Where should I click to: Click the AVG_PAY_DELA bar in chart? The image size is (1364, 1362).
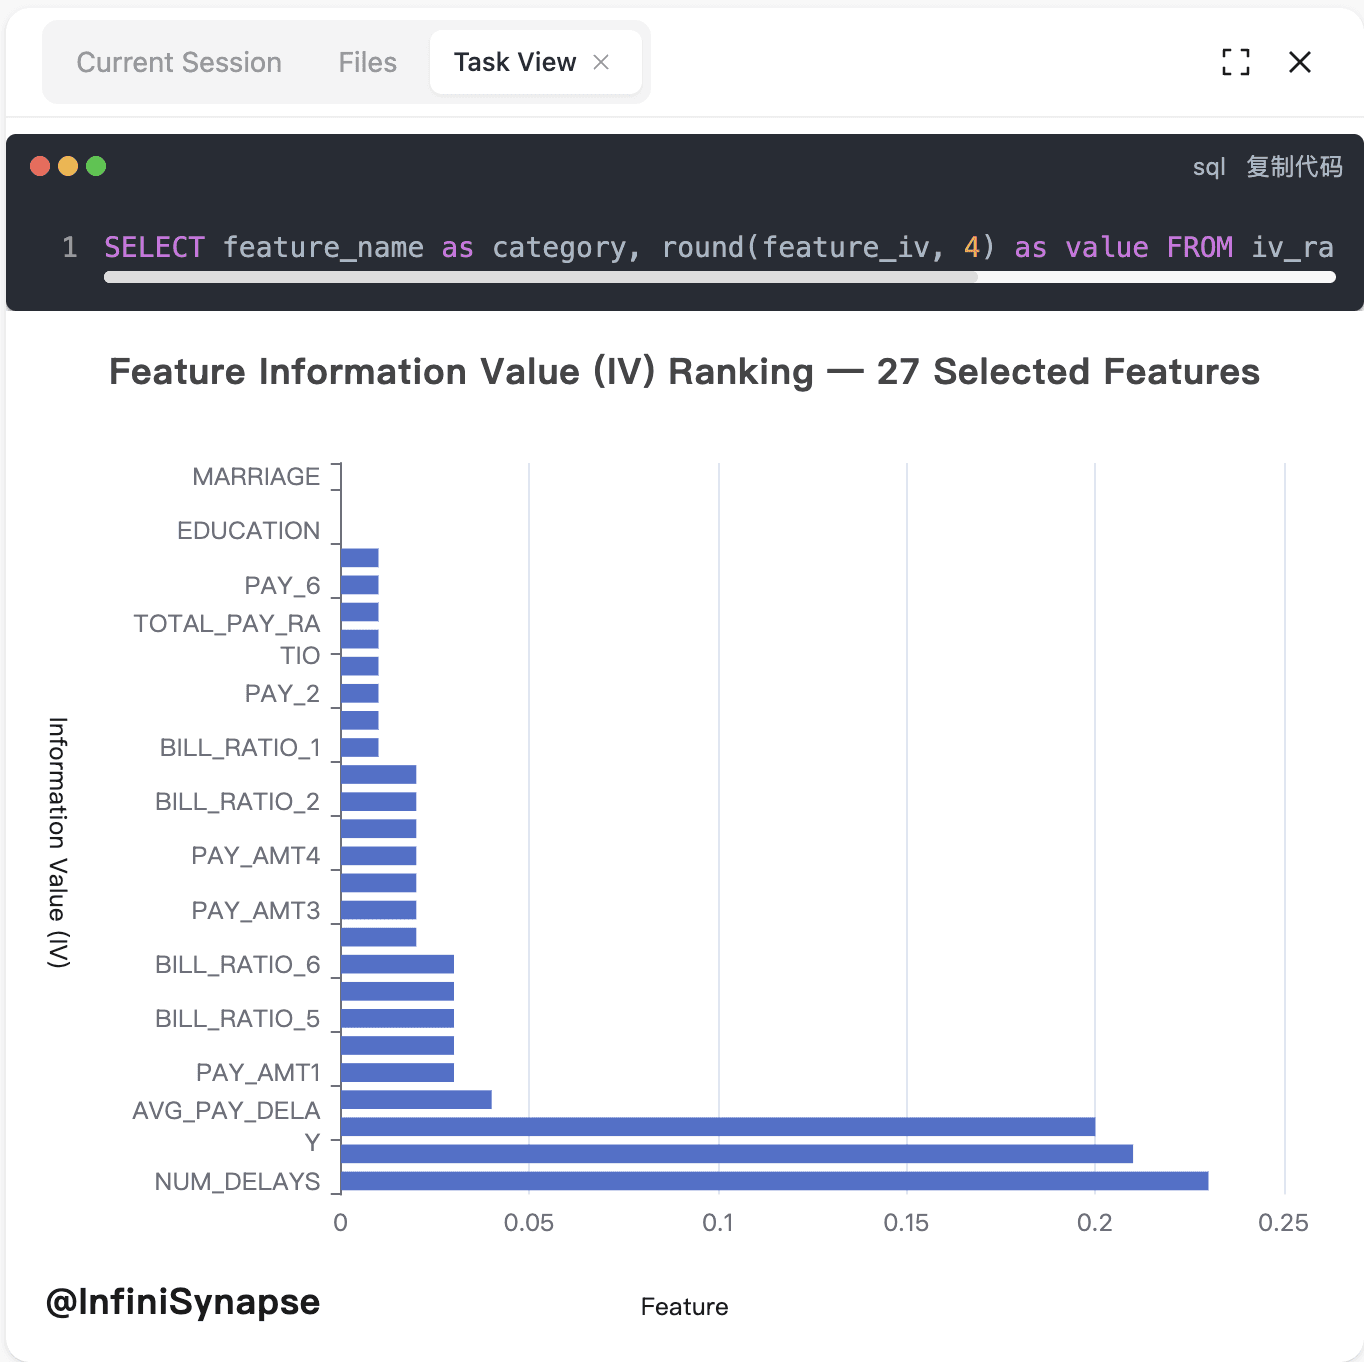[x=718, y=1127]
